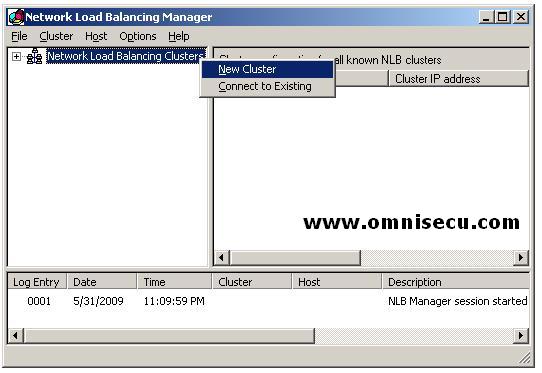Click the Date column header
This screenshot has height=373, width=542.
pos(102,282)
